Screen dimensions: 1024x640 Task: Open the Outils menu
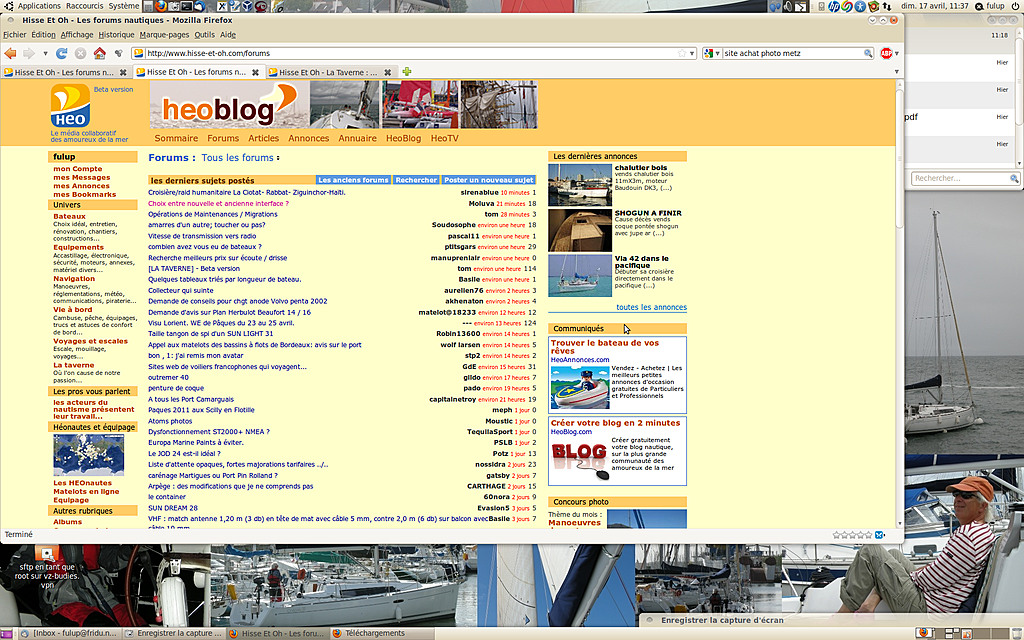(x=204, y=35)
